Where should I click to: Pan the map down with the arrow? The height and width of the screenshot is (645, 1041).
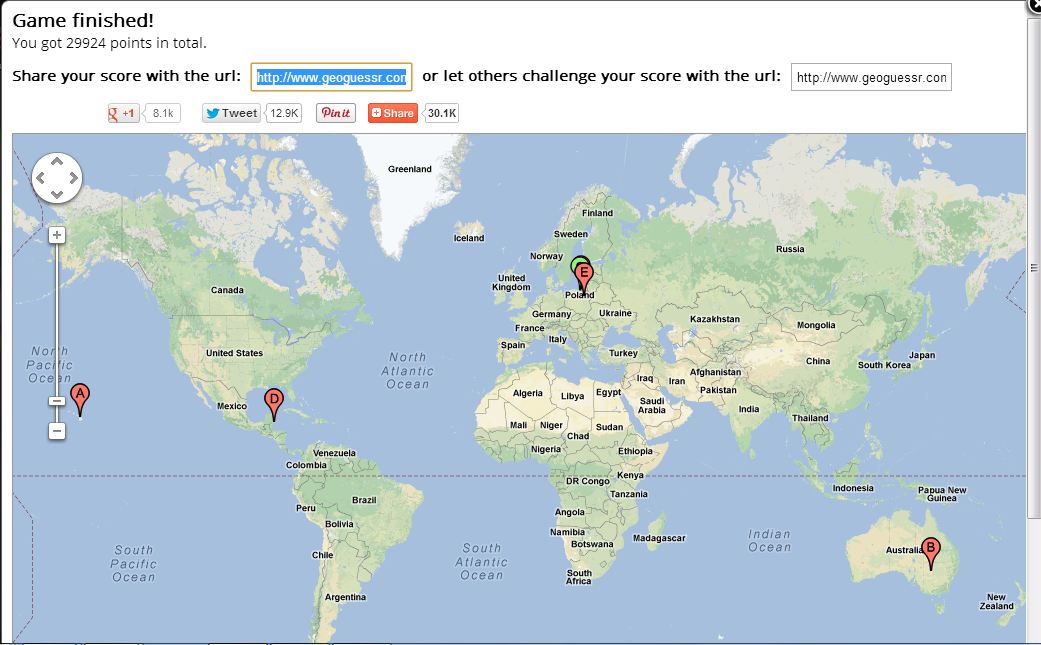click(x=57, y=194)
